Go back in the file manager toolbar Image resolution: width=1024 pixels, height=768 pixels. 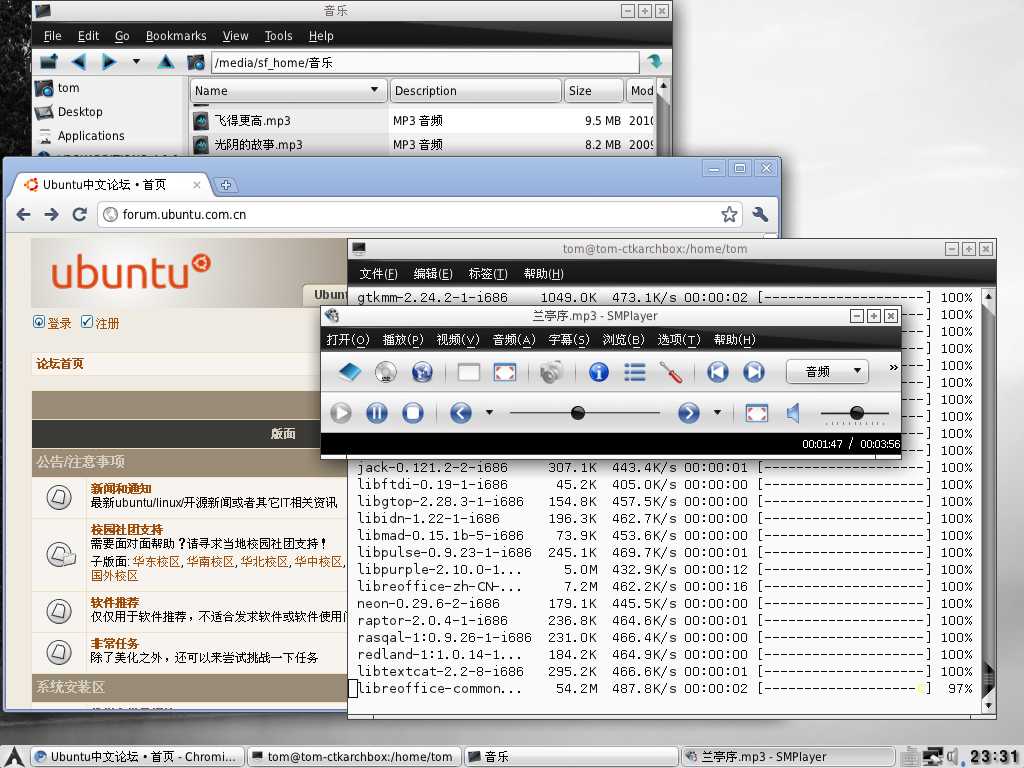(x=80, y=62)
